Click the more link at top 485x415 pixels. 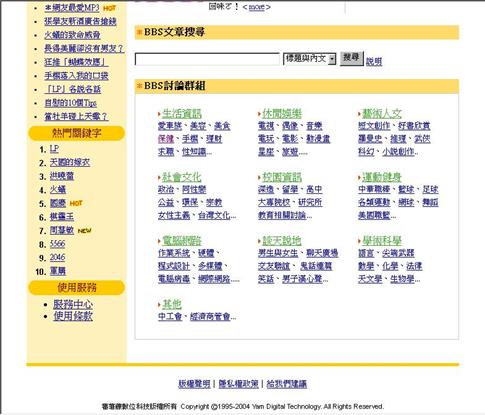point(257,7)
